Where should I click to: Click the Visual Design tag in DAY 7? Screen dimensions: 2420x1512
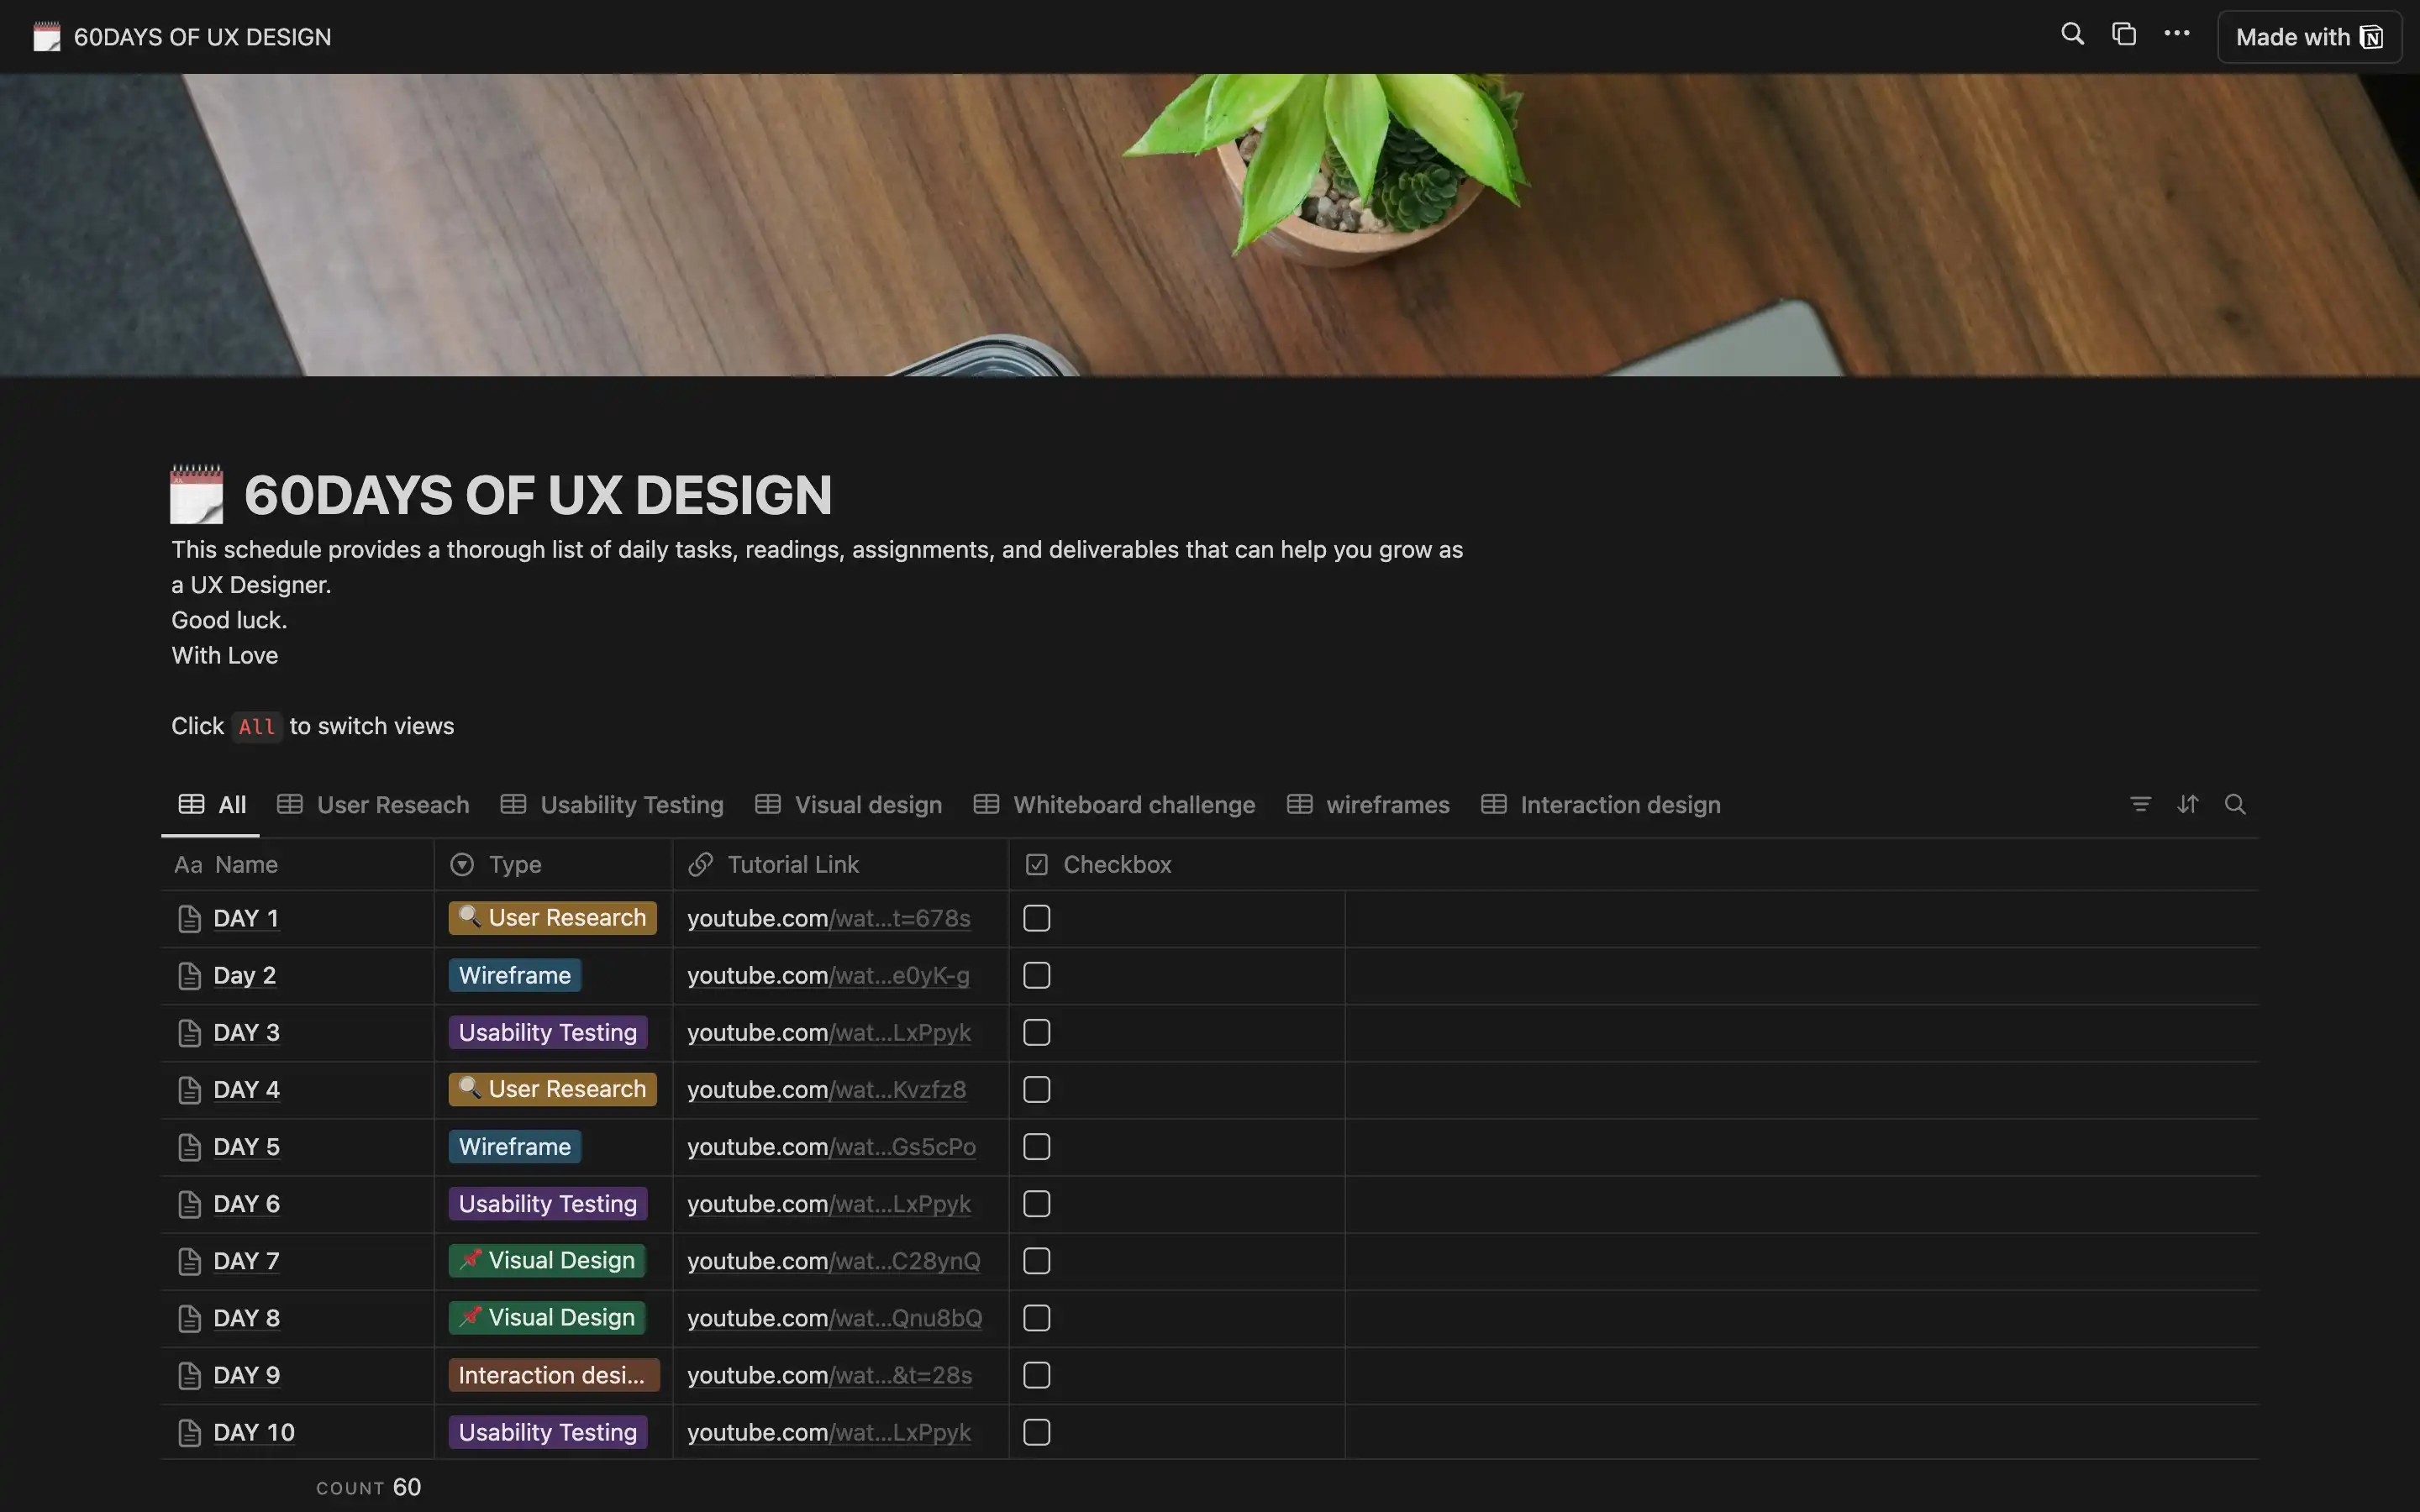(x=547, y=1260)
